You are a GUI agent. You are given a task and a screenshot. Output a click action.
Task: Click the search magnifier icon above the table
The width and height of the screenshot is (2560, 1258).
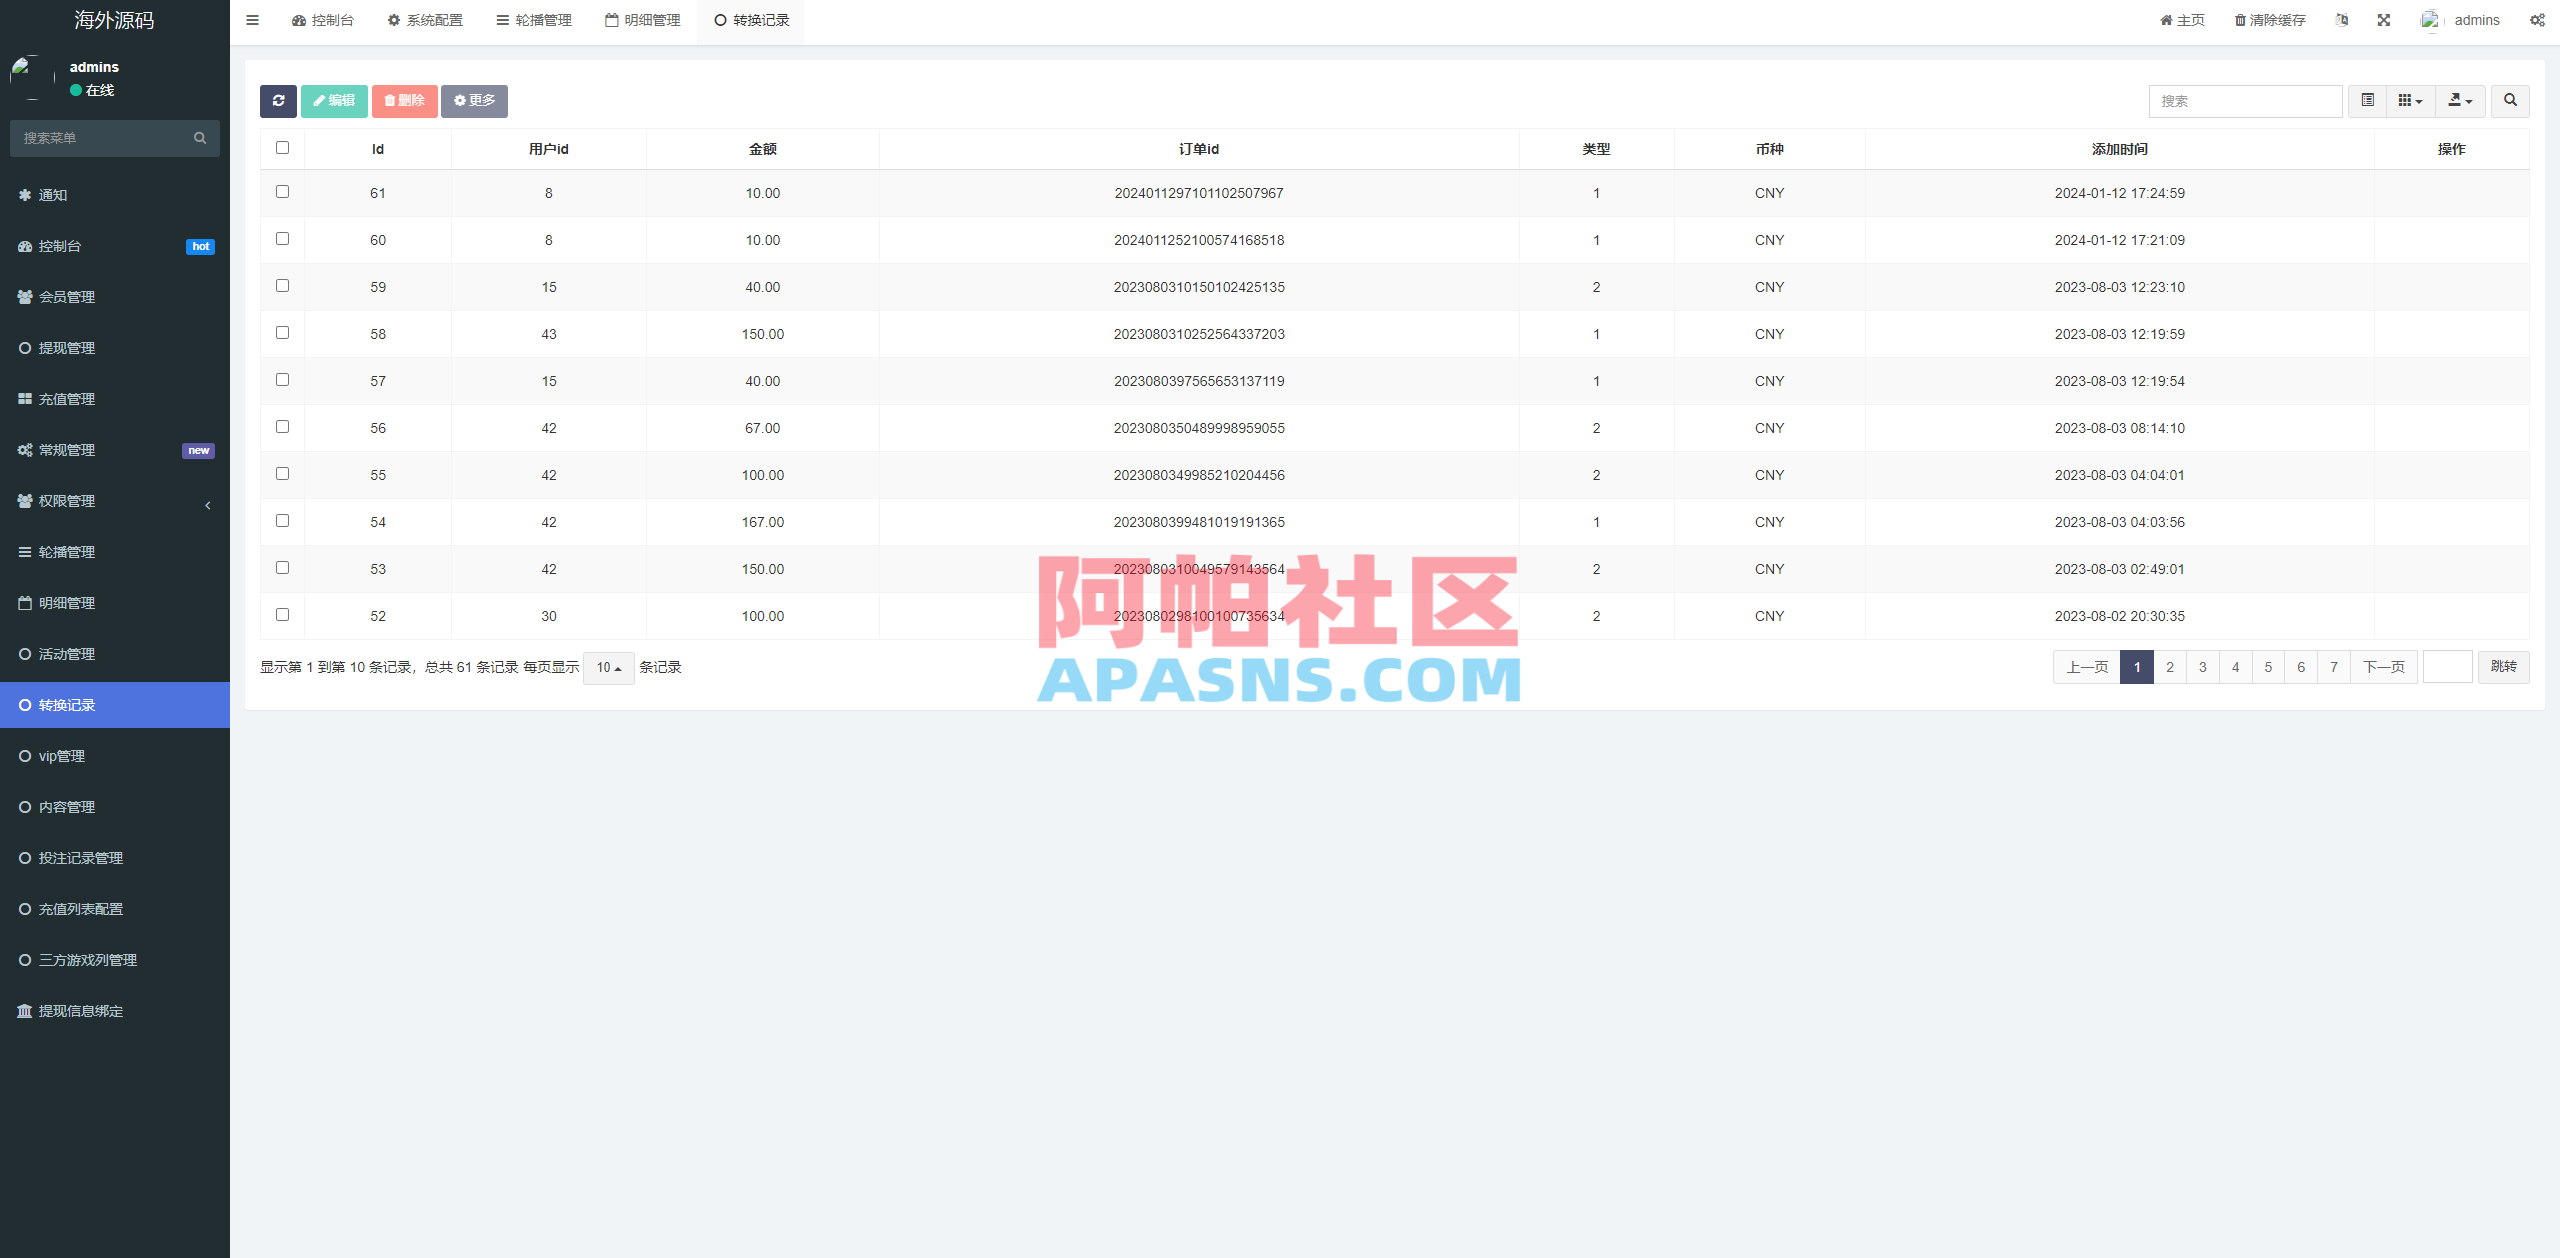(2510, 101)
